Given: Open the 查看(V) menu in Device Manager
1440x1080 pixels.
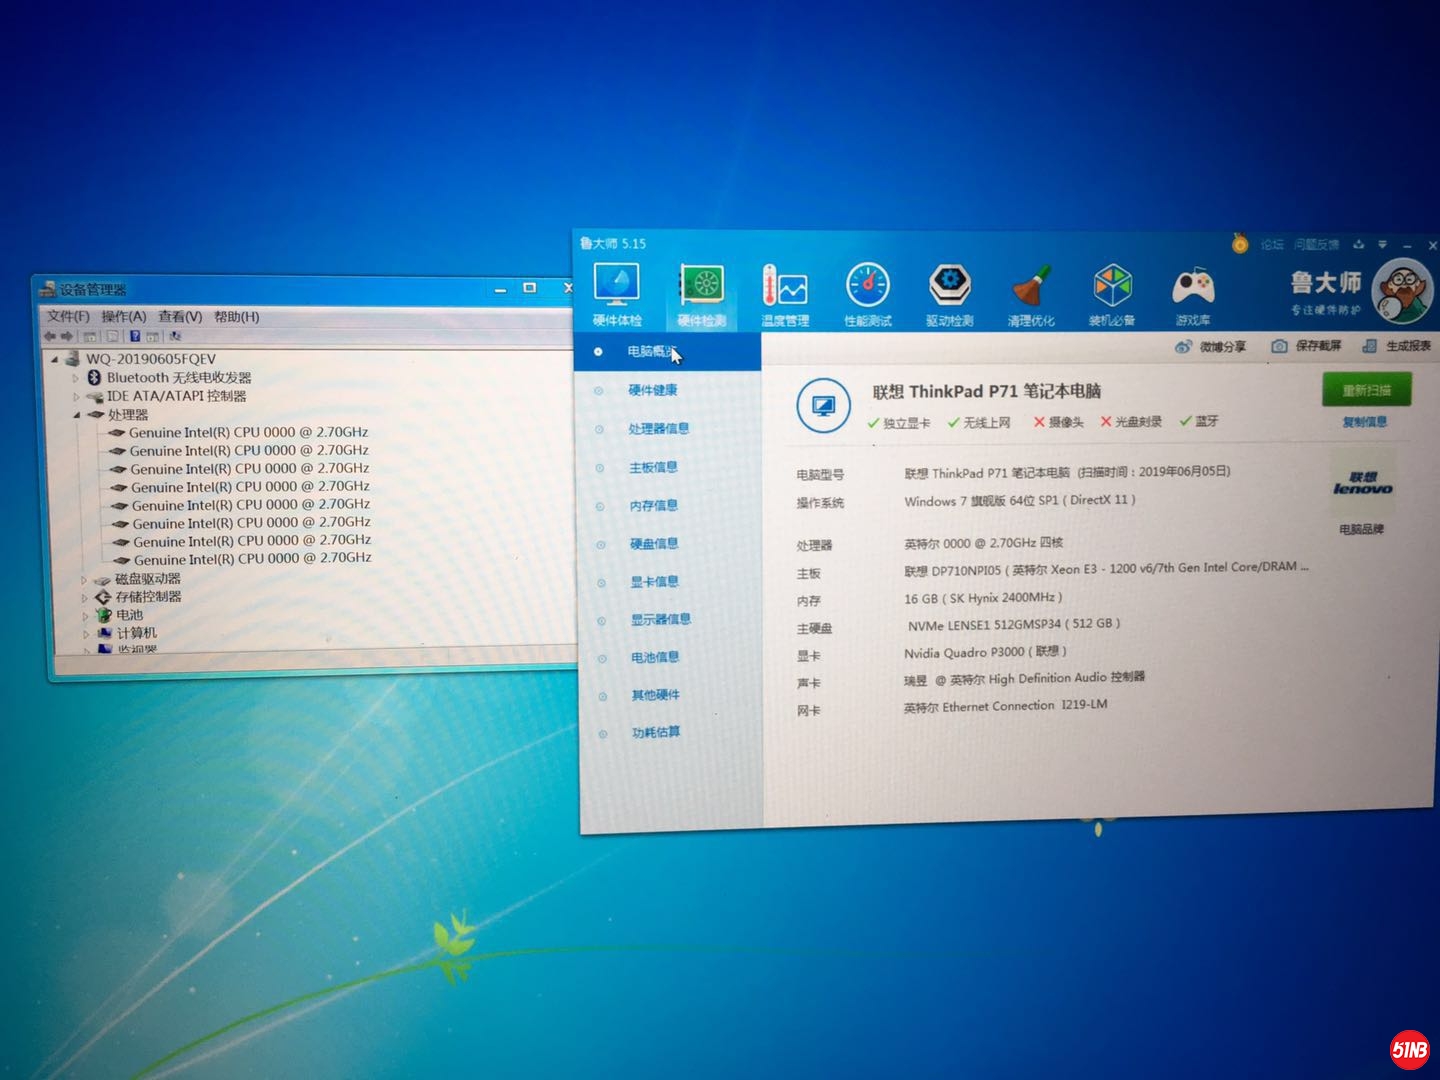Looking at the screenshot, I should point(180,317).
